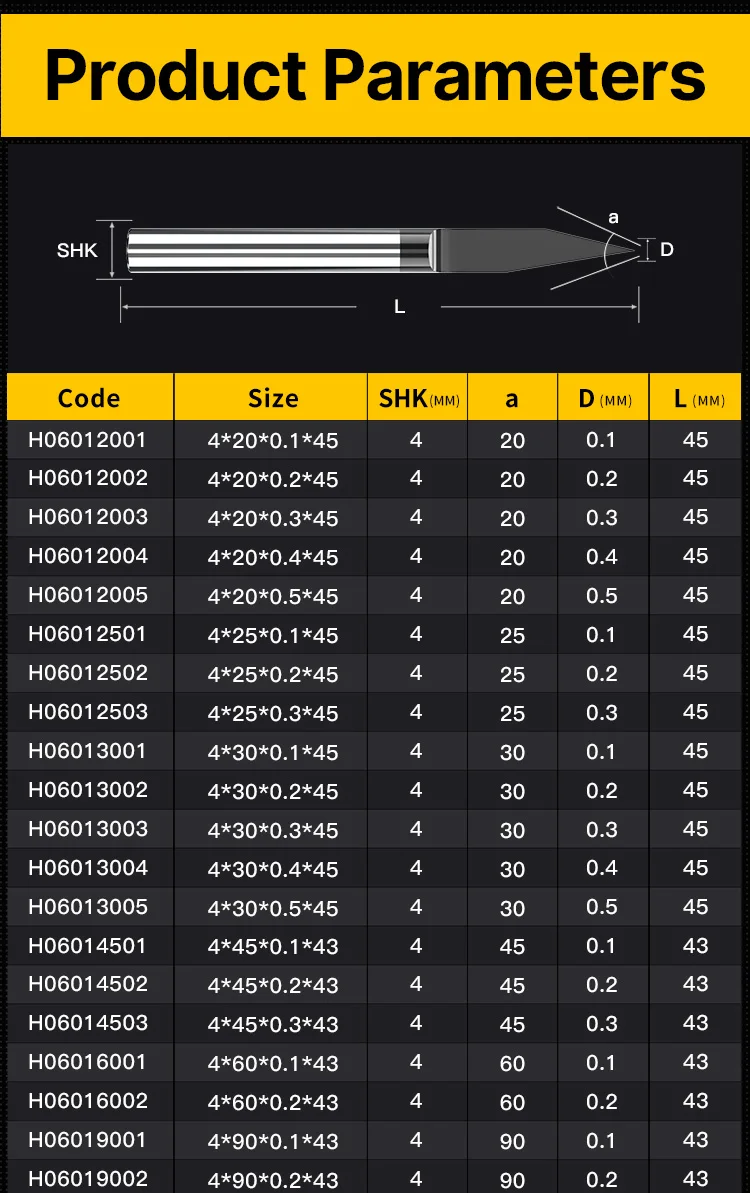
Task: Click size cell 4*90*0.1*43
Action: click(273, 1141)
